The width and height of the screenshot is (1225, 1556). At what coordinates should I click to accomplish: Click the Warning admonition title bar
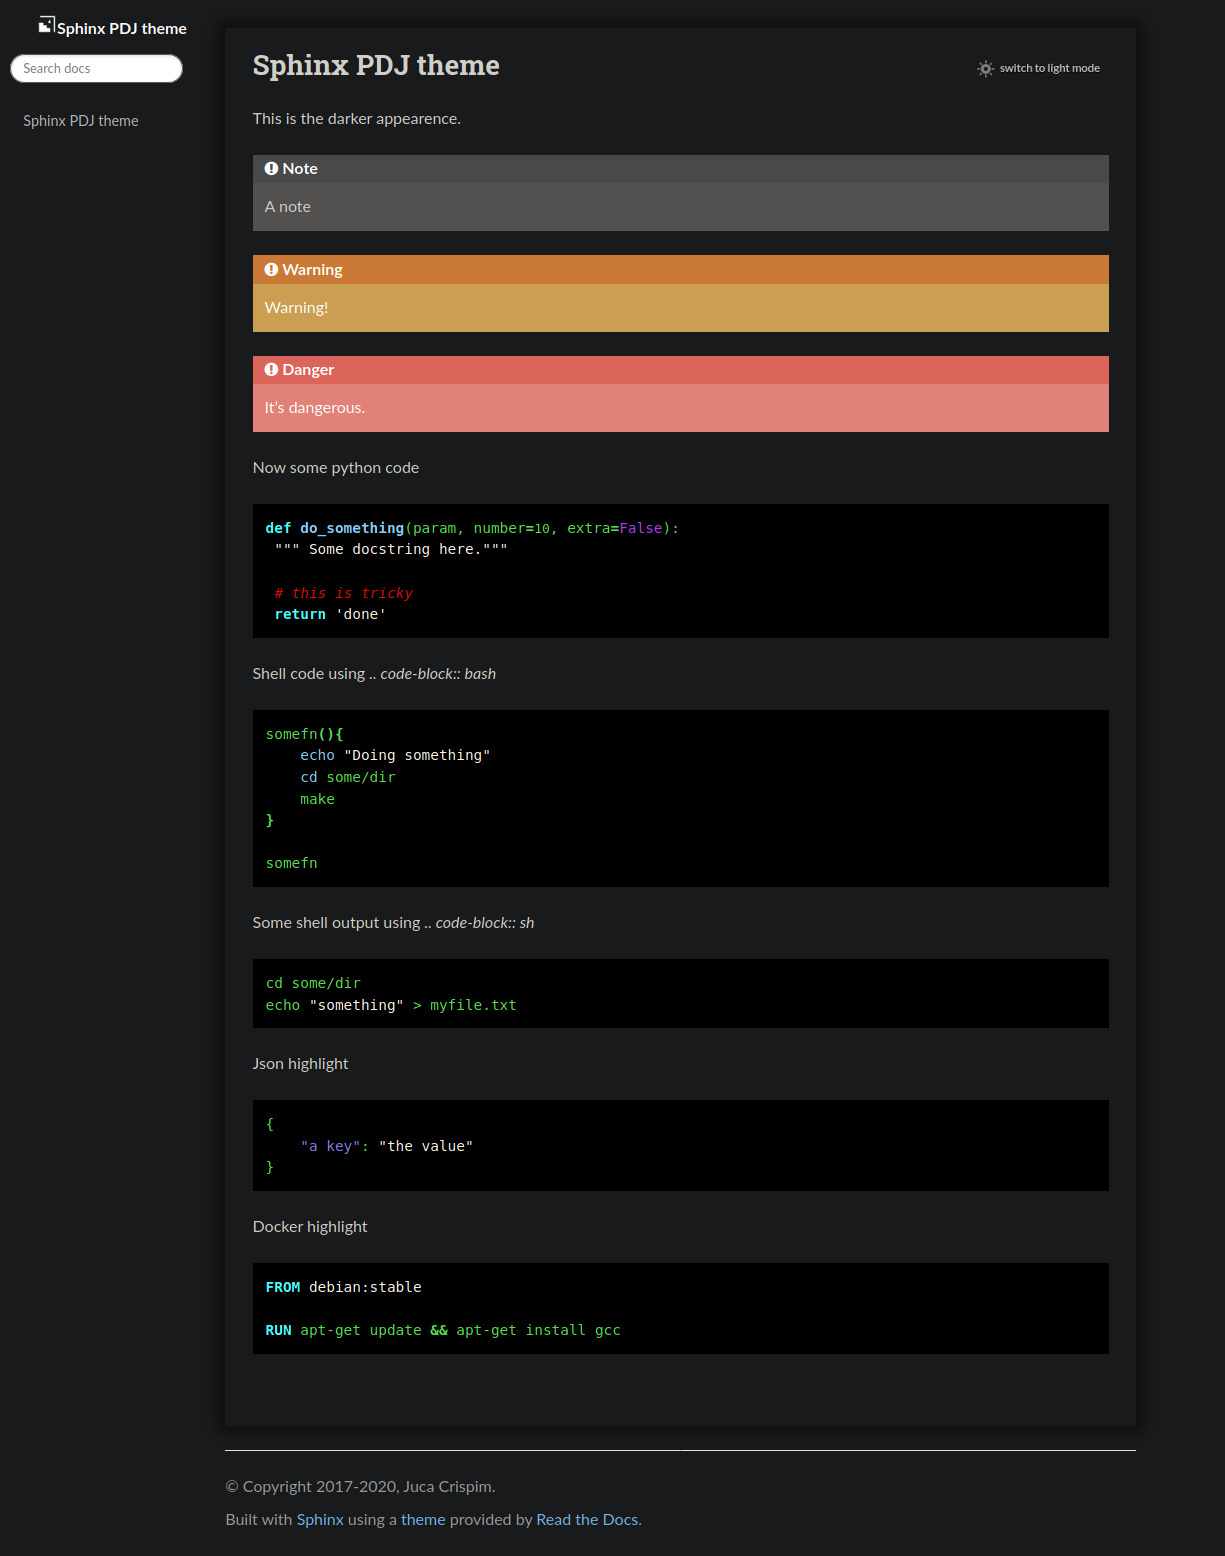pyautogui.click(x=681, y=270)
